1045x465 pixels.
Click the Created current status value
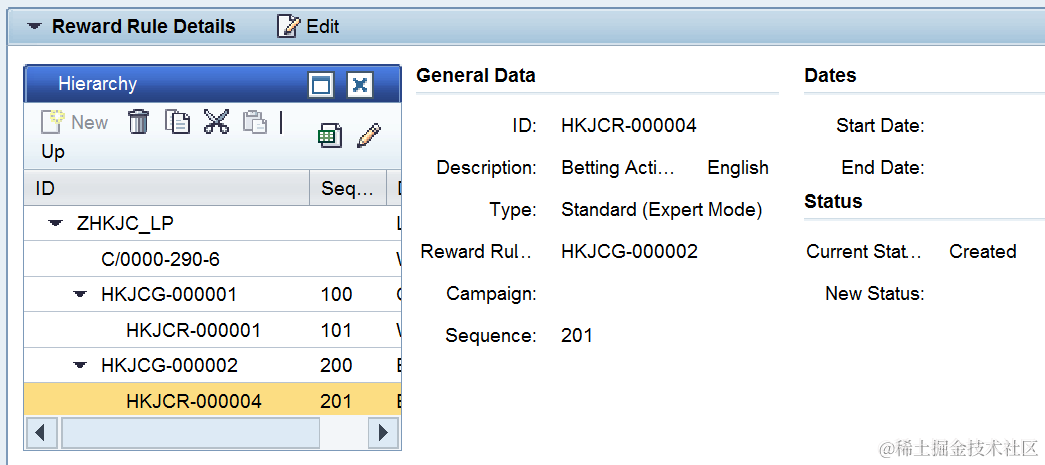click(982, 252)
